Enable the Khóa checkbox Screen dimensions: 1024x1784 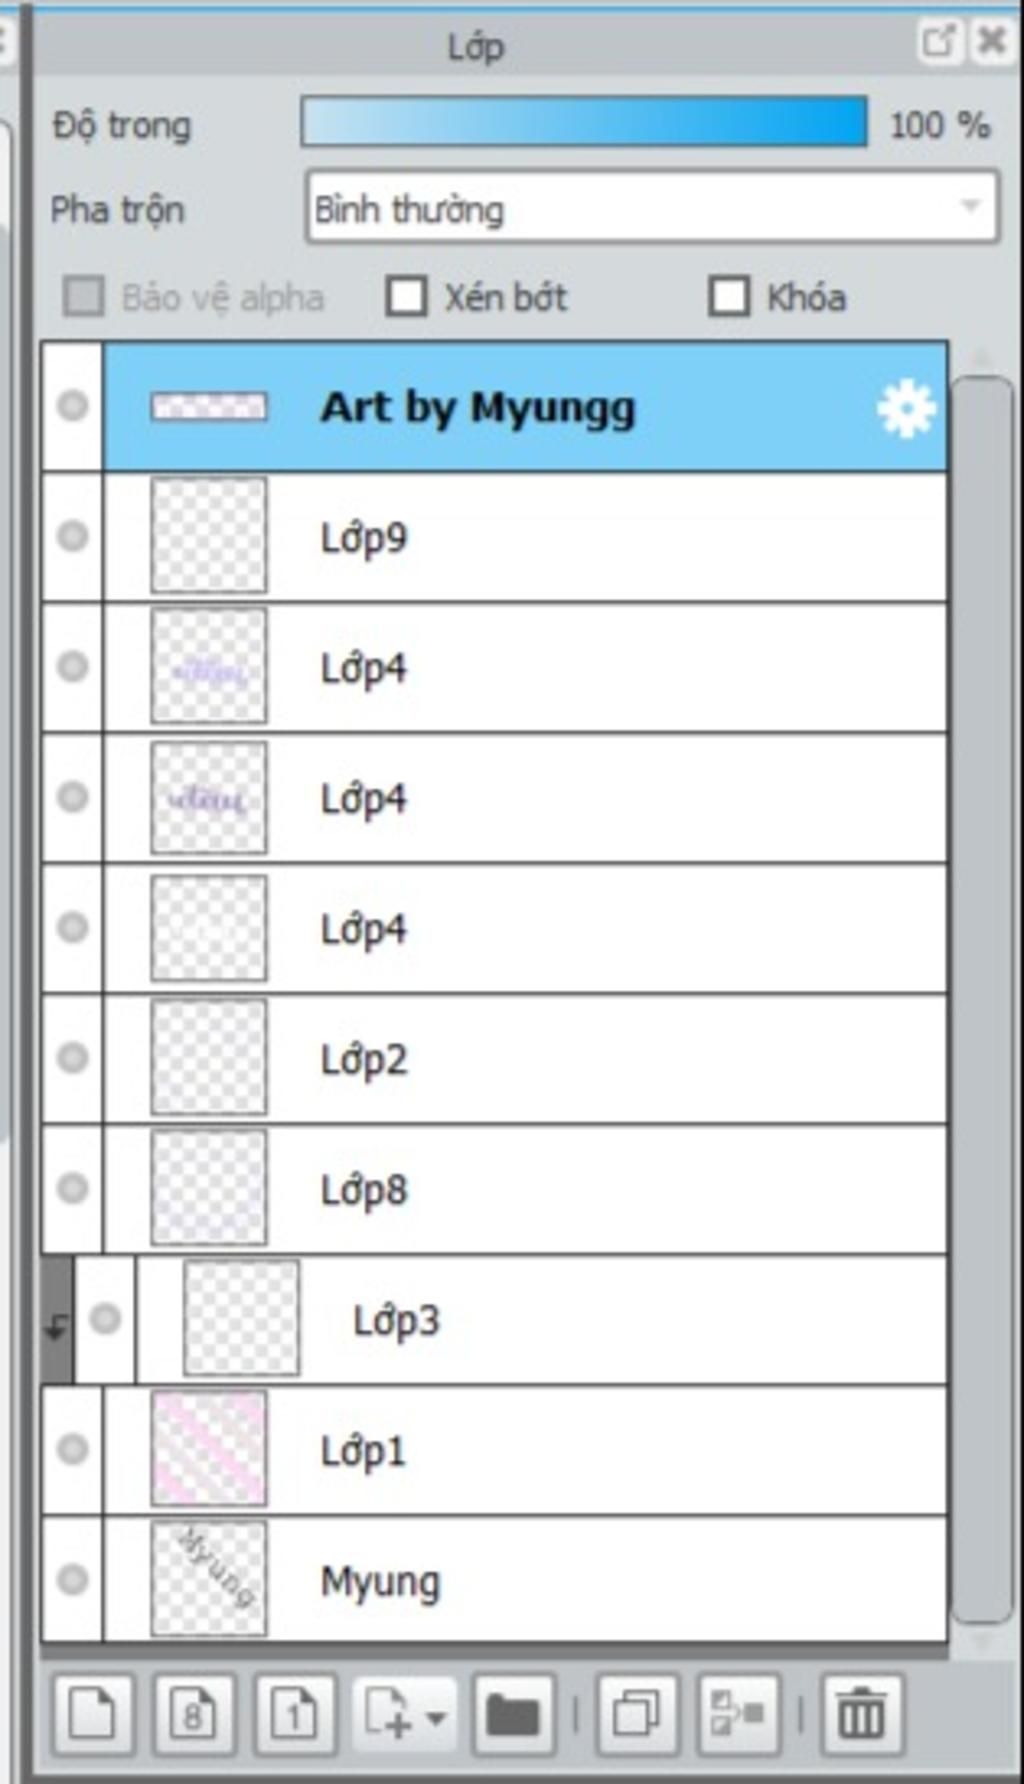pyautogui.click(x=729, y=296)
